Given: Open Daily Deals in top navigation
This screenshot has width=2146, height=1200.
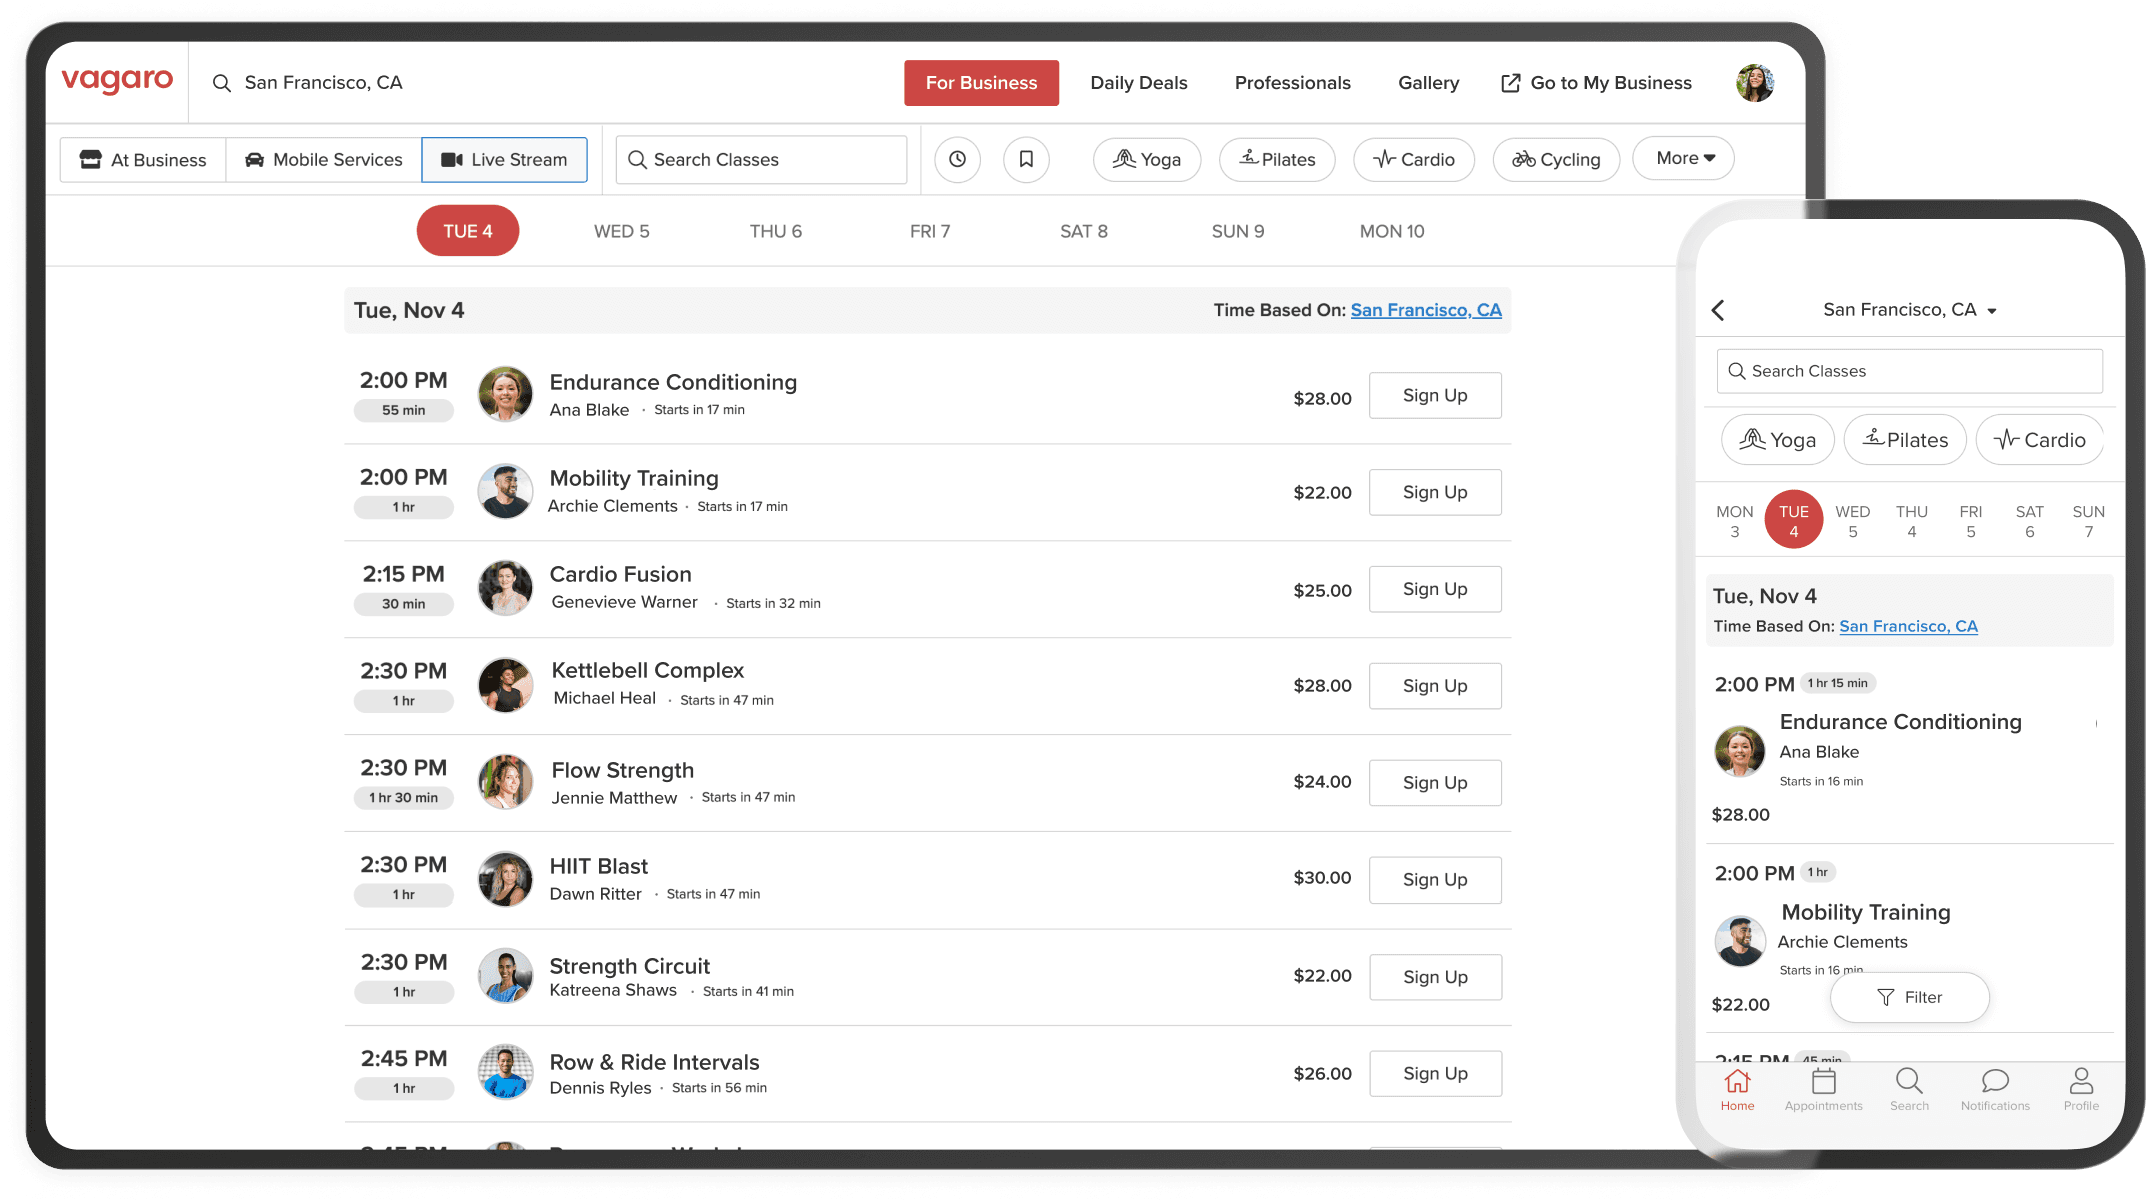Looking at the screenshot, I should (x=1138, y=83).
